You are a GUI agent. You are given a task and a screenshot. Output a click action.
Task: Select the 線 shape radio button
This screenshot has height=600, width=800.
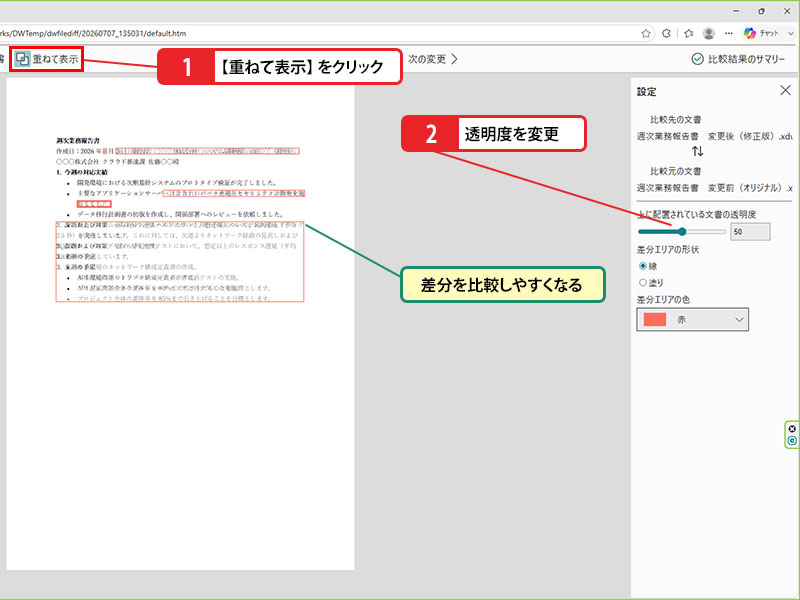pyautogui.click(x=643, y=266)
